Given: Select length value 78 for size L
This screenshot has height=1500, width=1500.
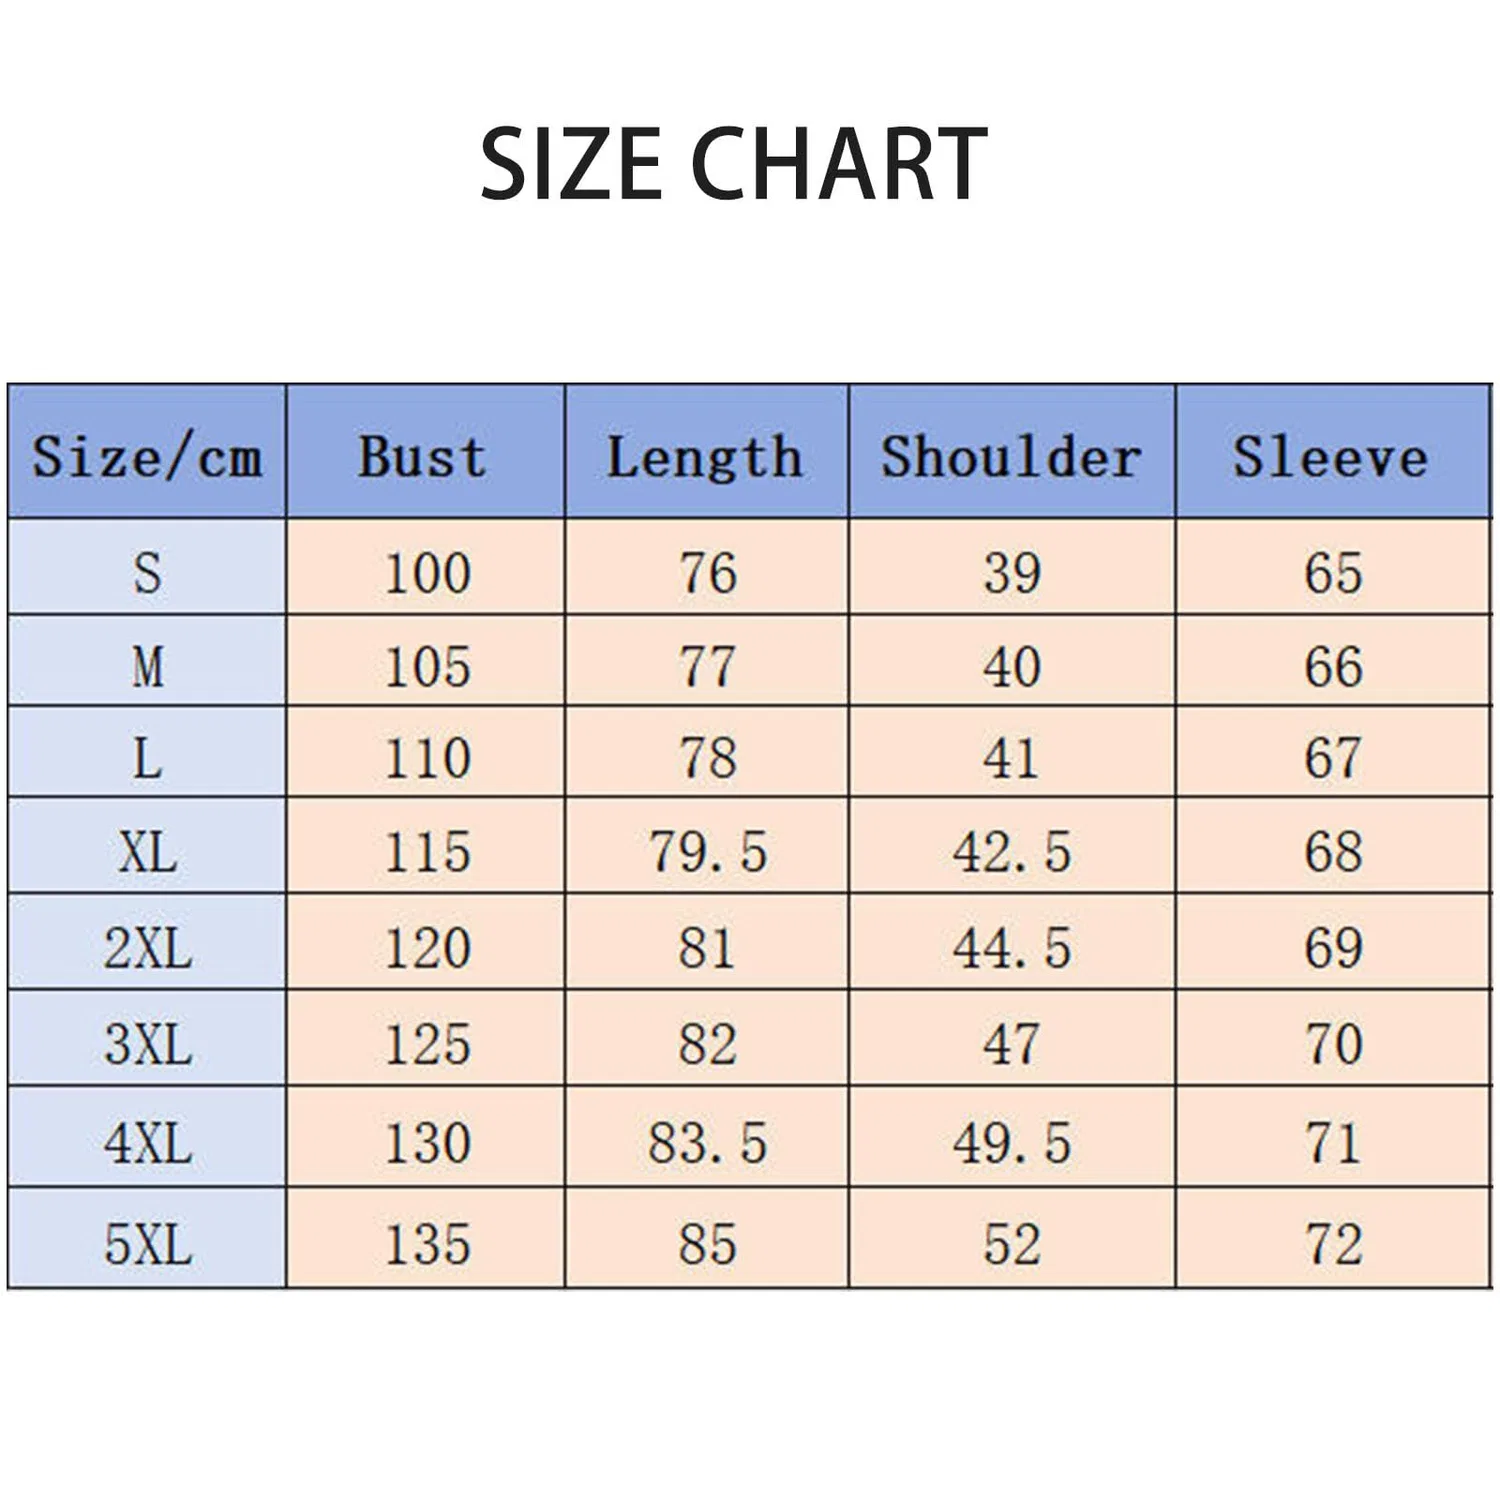Looking at the screenshot, I should (707, 758).
